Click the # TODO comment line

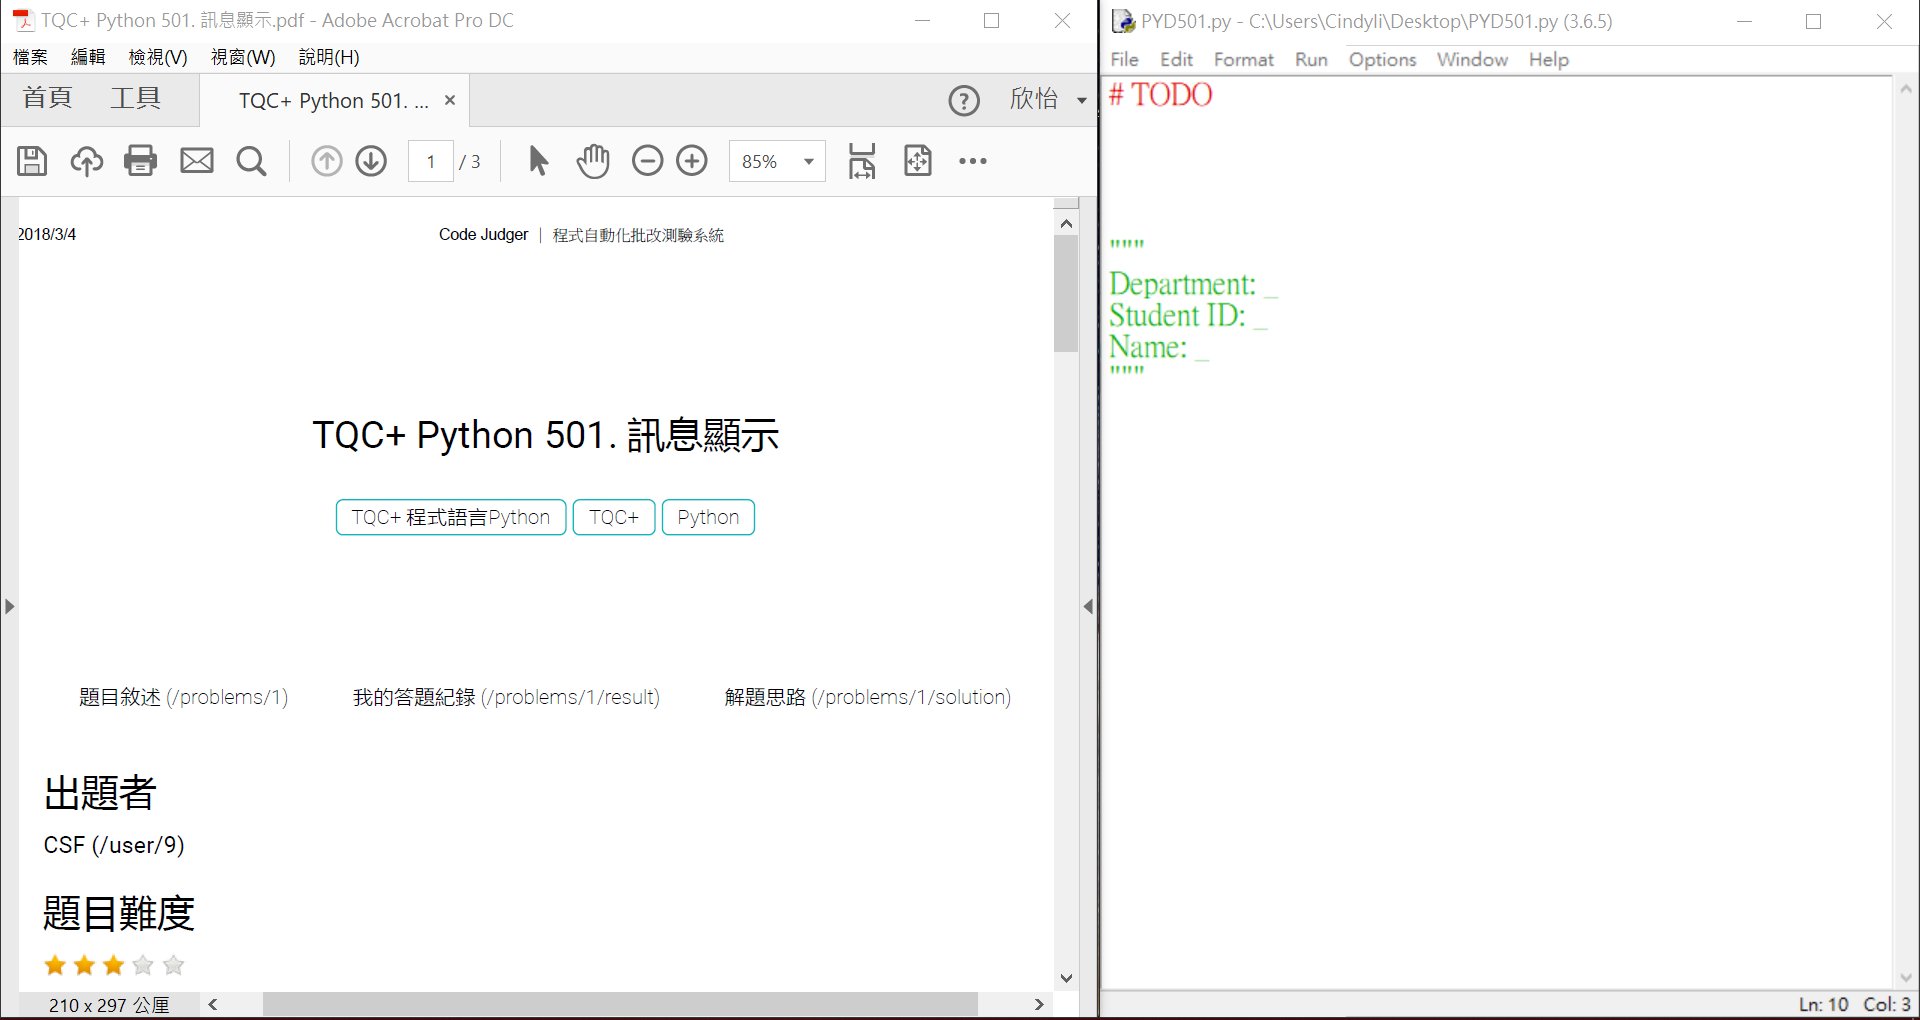click(1161, 95)
